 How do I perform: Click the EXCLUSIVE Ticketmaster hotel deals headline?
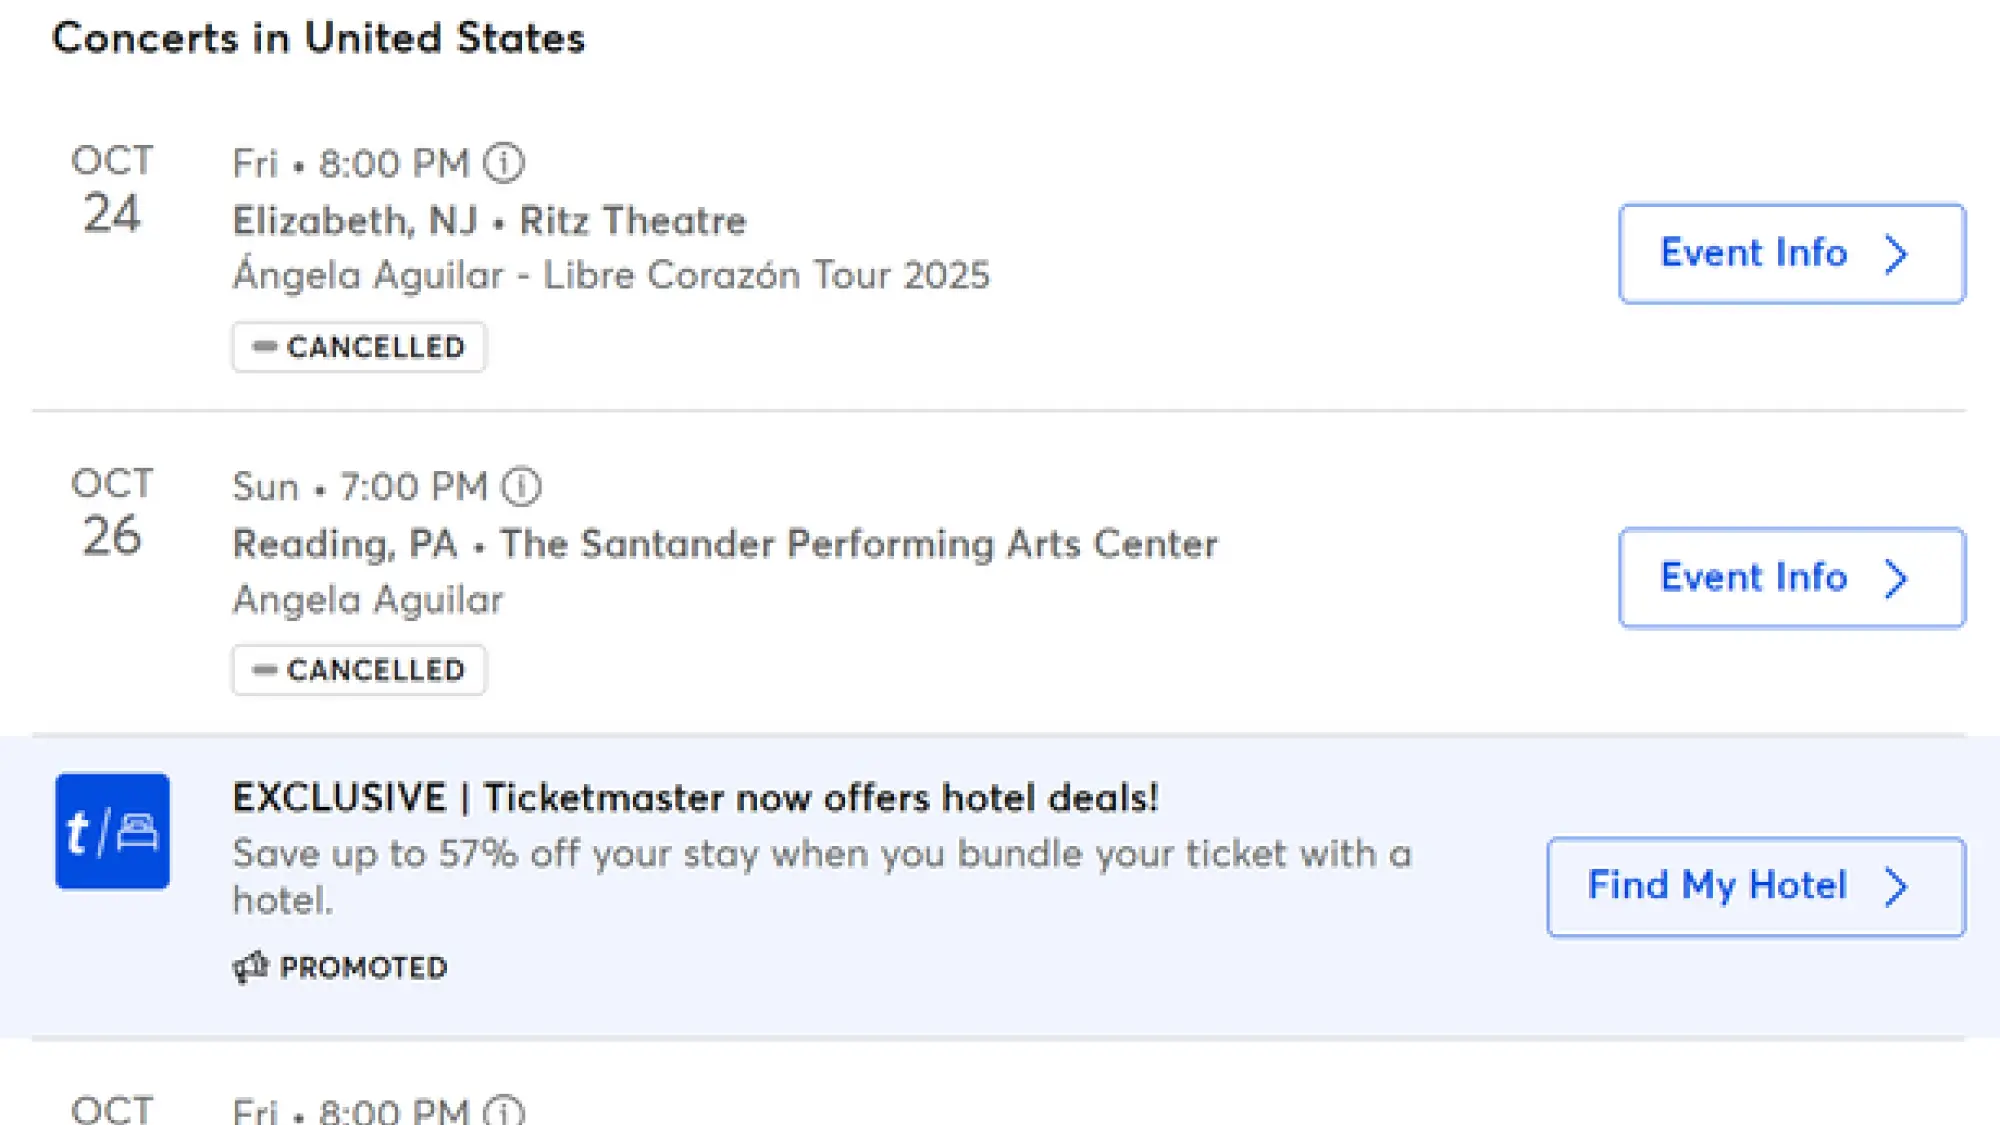click(x=695, y=798)
